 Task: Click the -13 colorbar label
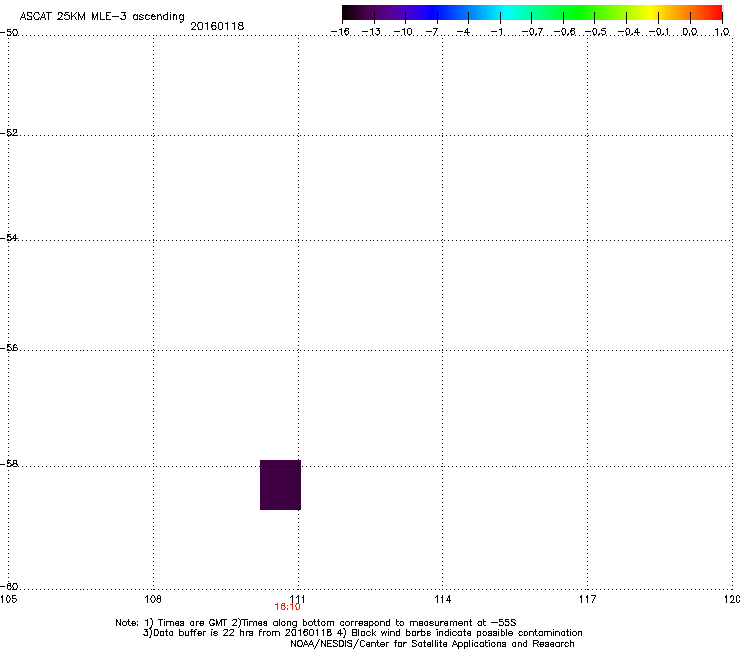click(371, 32)
